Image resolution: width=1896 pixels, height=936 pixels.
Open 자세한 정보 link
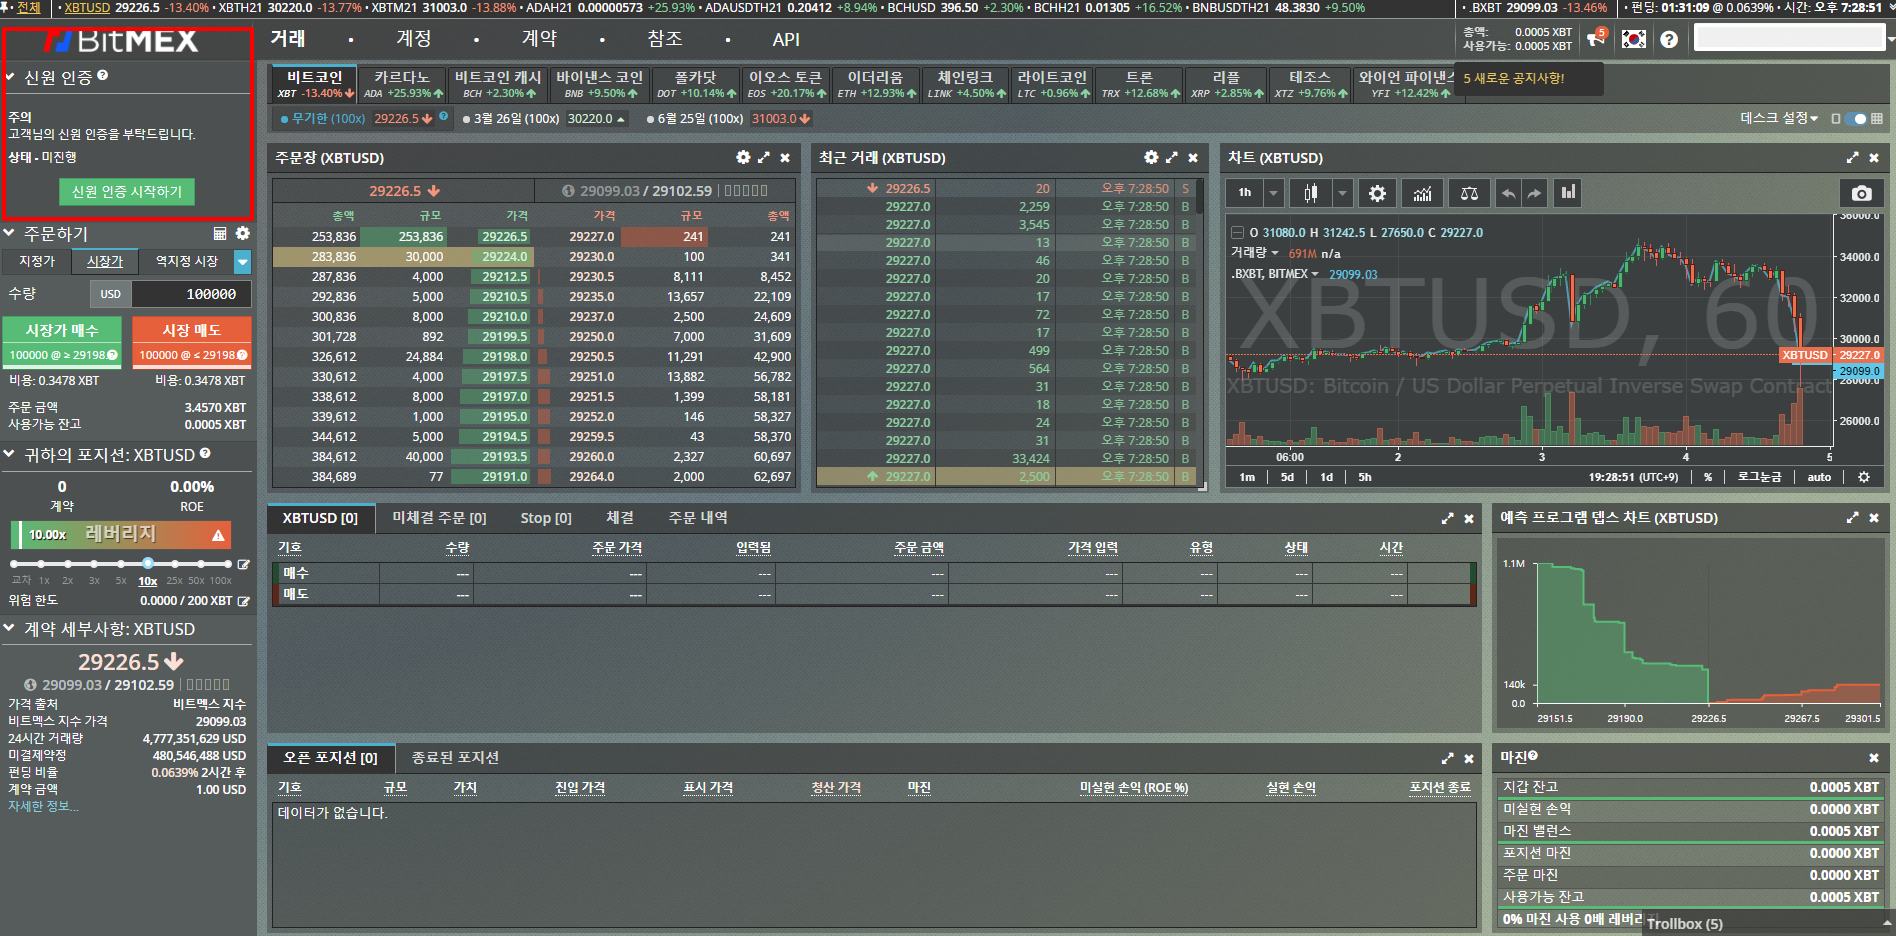pyautogui.click(x=43, y=806)
